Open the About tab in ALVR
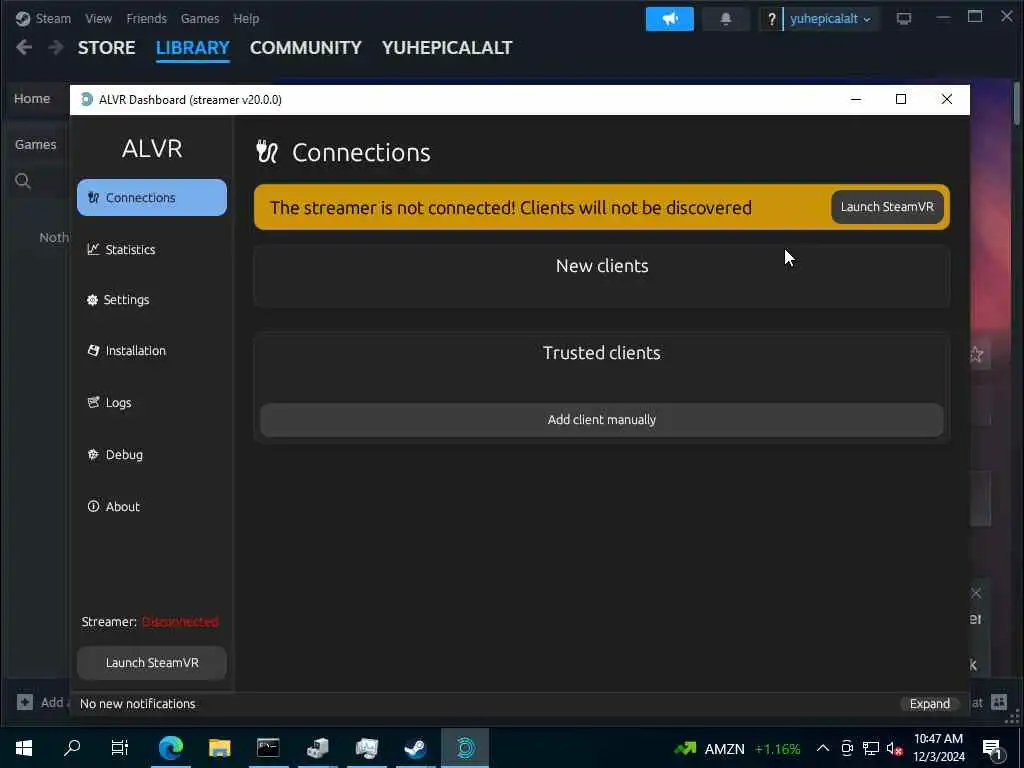Image resolution: width=1024 pixels, height=768 pixels. pos(114,507)
